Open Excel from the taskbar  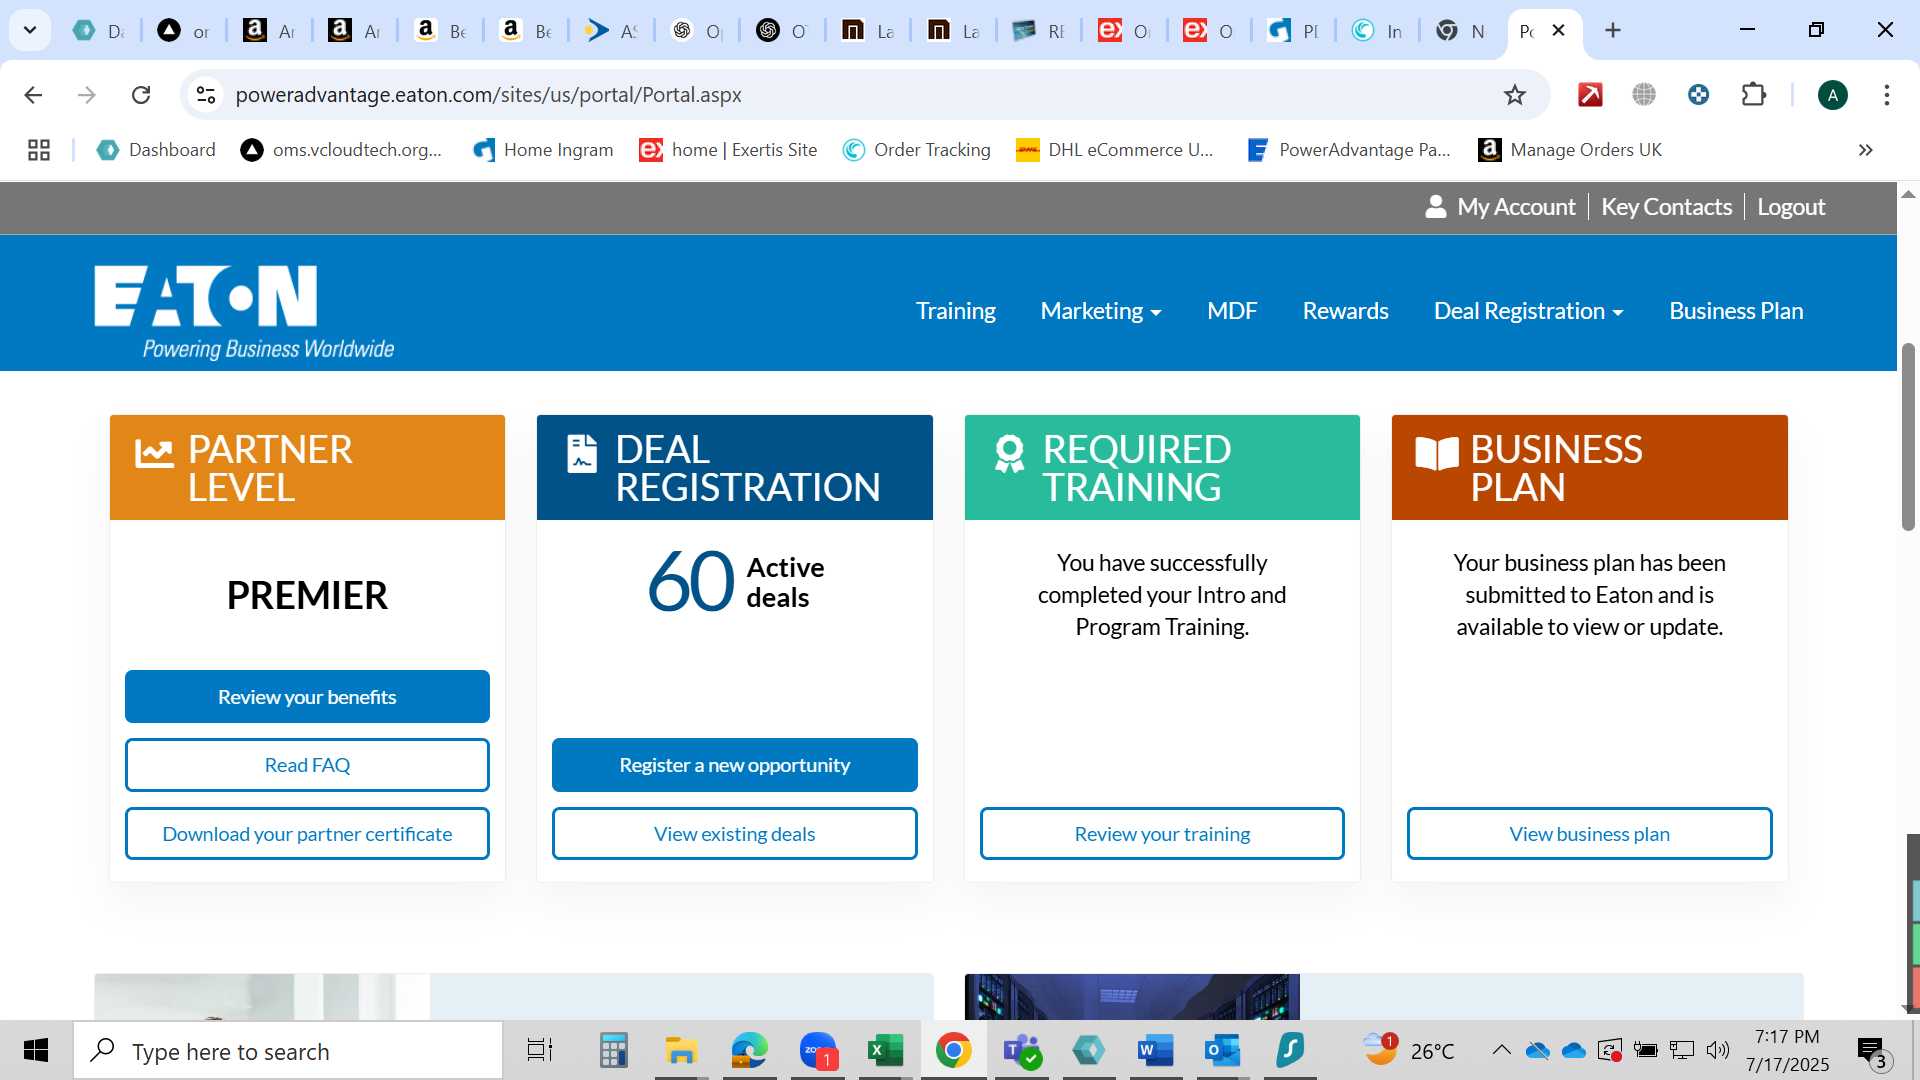[x=885, y=1050]
